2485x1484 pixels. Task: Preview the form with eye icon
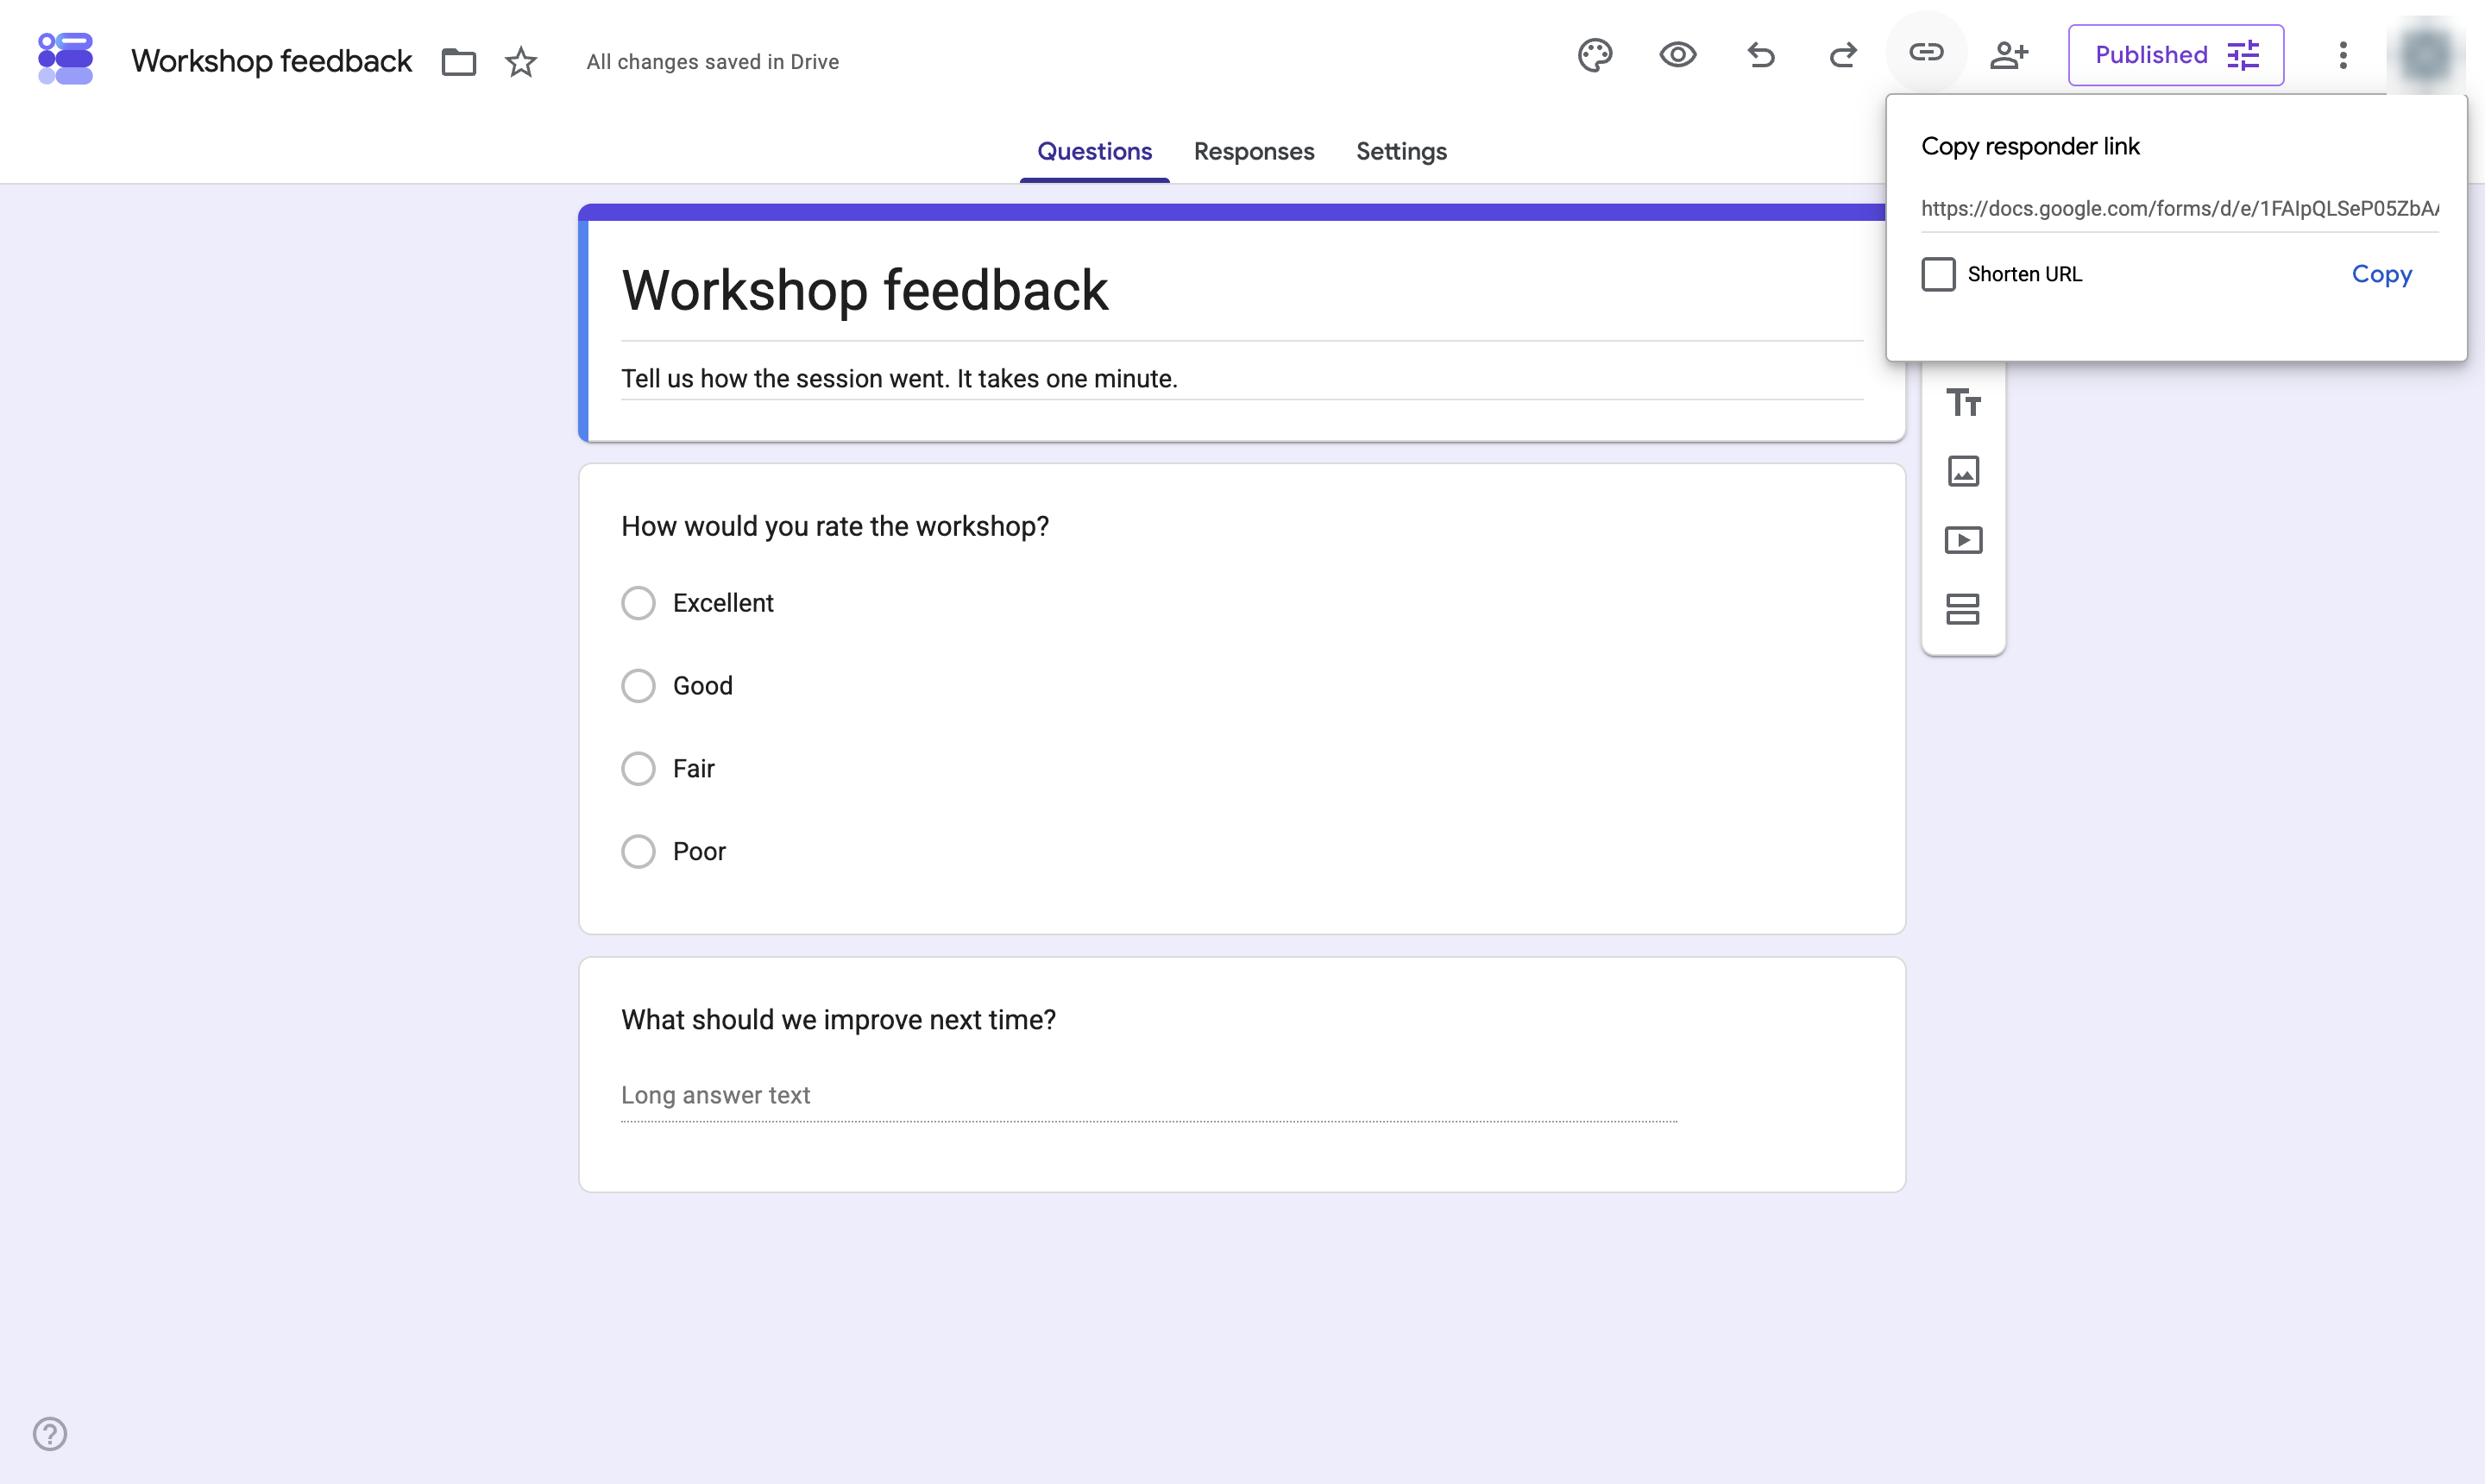[x=1678, y=55]
